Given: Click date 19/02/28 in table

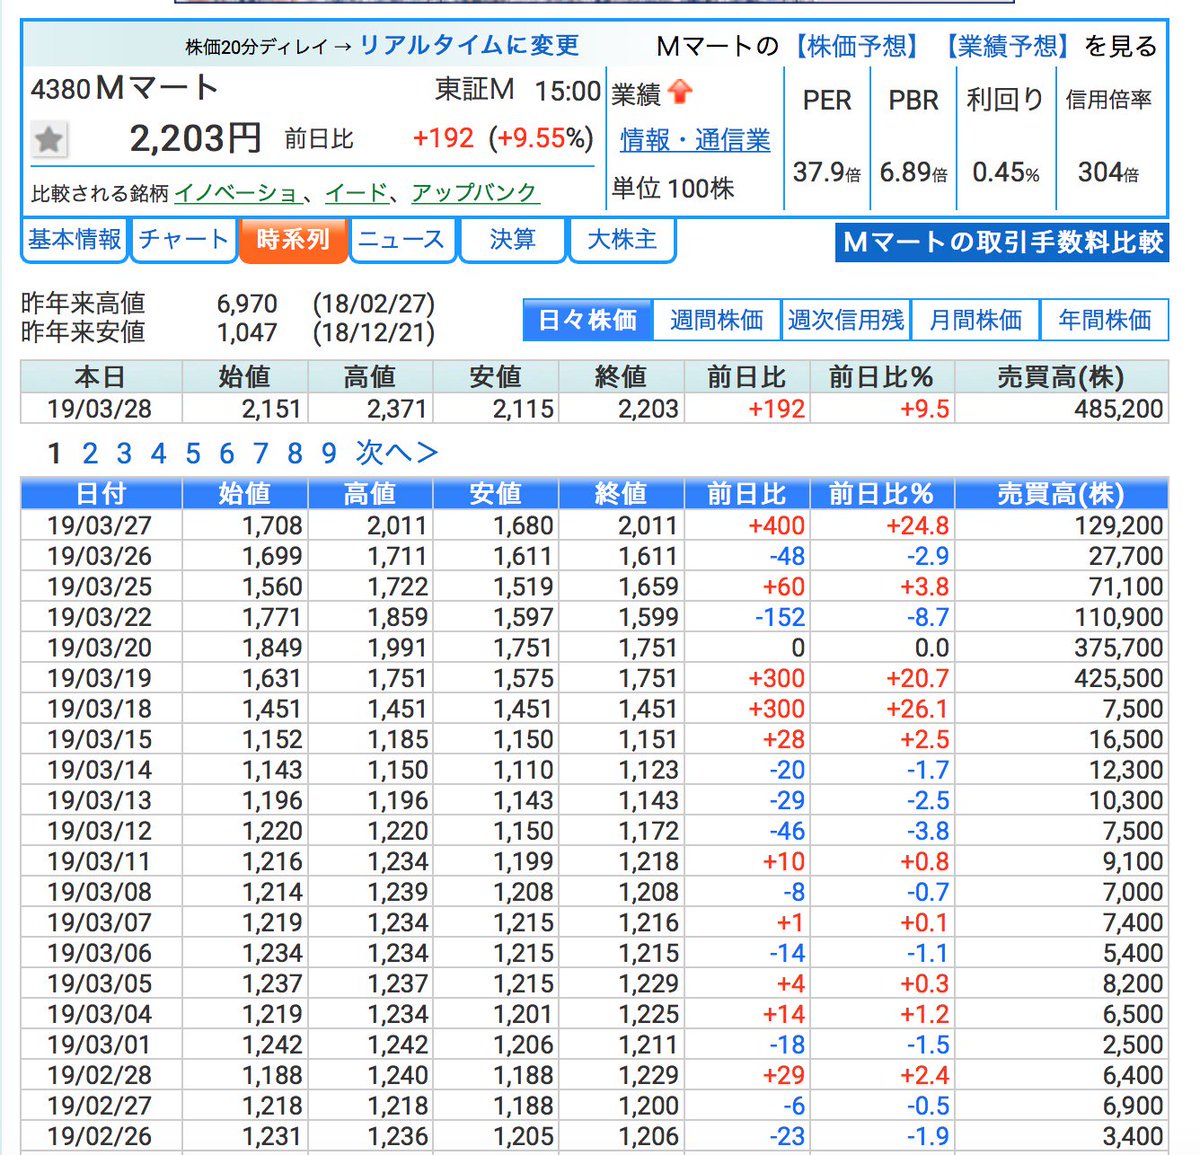Looking at the screenshot, I should (x=99, y=1076).
